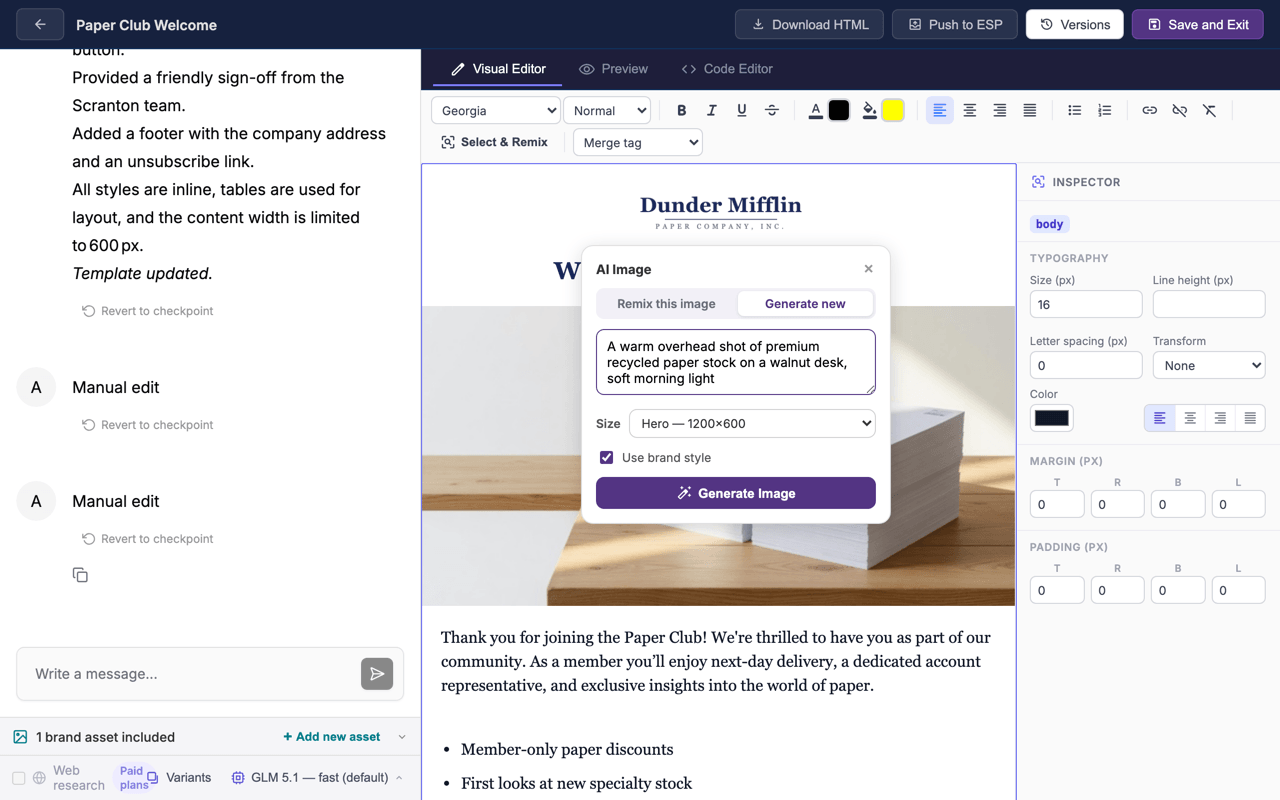Revert to checkpoint under Template updated
The height and width of the screenshot is (800, 1280).
148,311
